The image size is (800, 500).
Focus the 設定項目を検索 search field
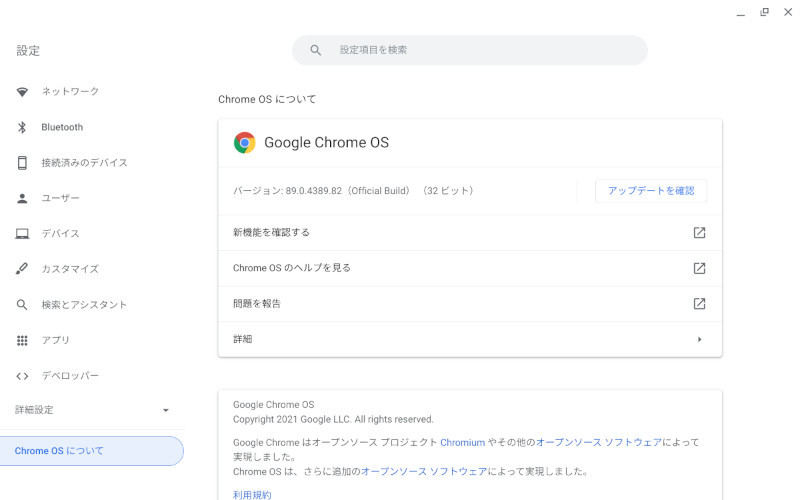[470, 50]
